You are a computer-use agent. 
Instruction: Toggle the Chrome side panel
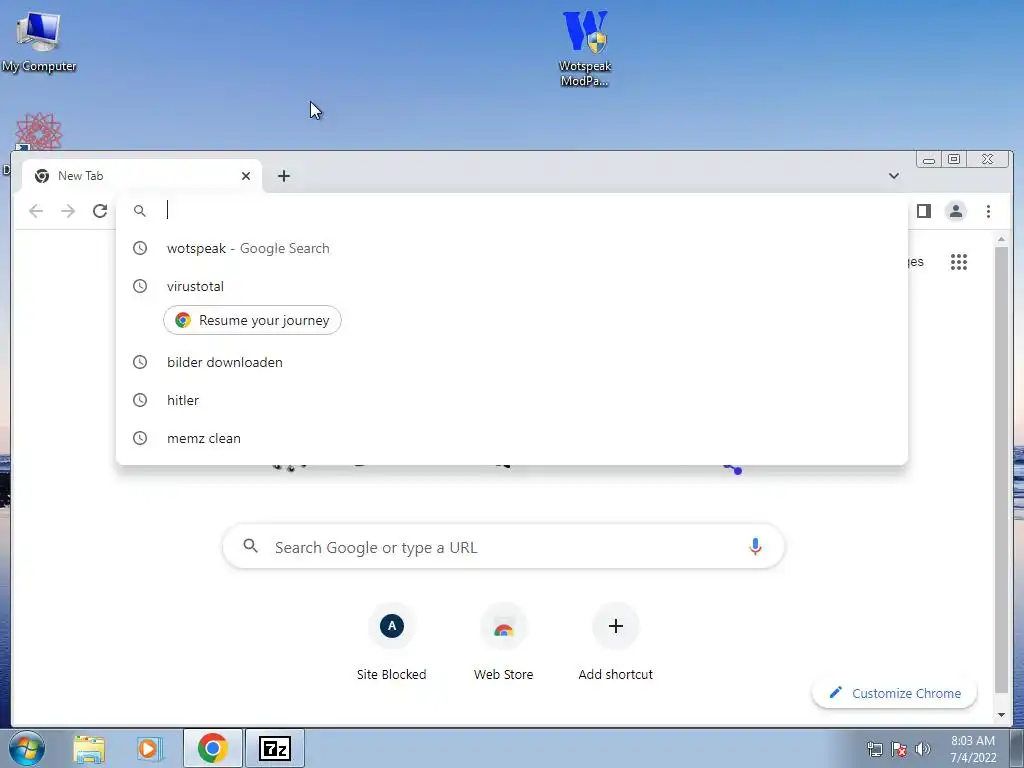923,211
